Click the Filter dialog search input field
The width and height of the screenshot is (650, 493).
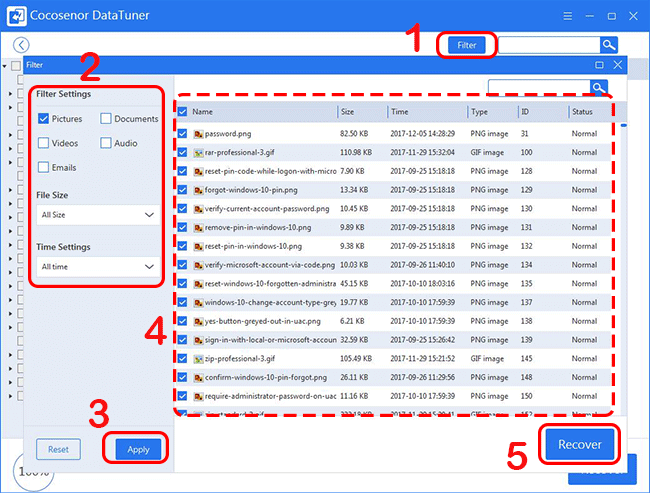tap(539, 87)
